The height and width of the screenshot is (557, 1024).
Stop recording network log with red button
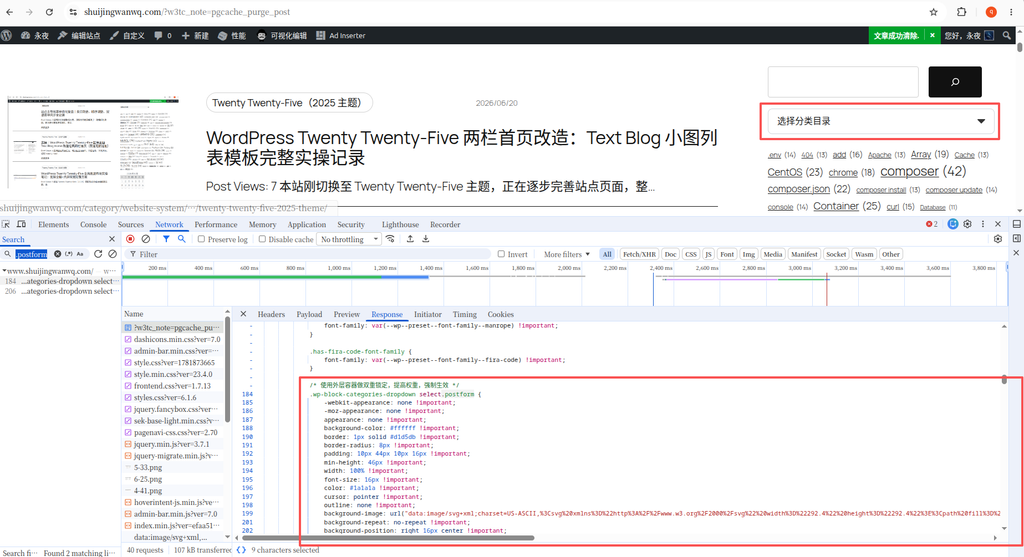click(x=131, y=239)
